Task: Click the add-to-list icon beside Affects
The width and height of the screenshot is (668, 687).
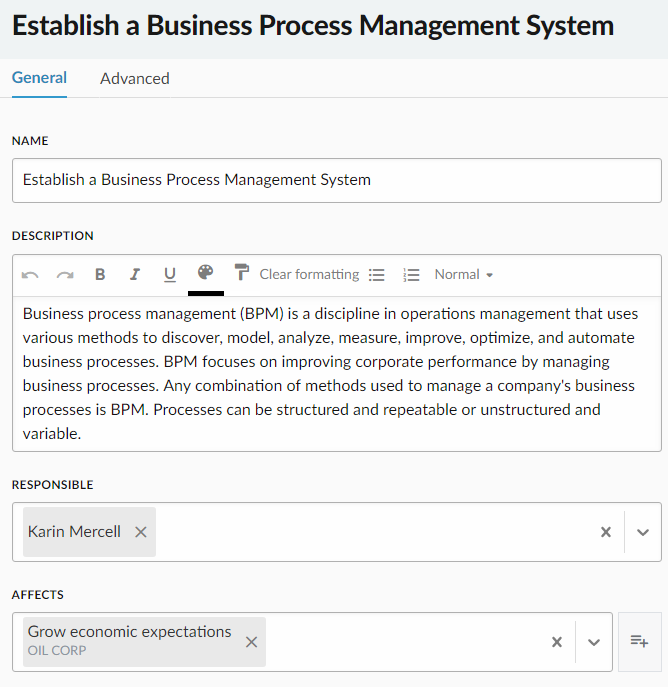Action: 640,641
